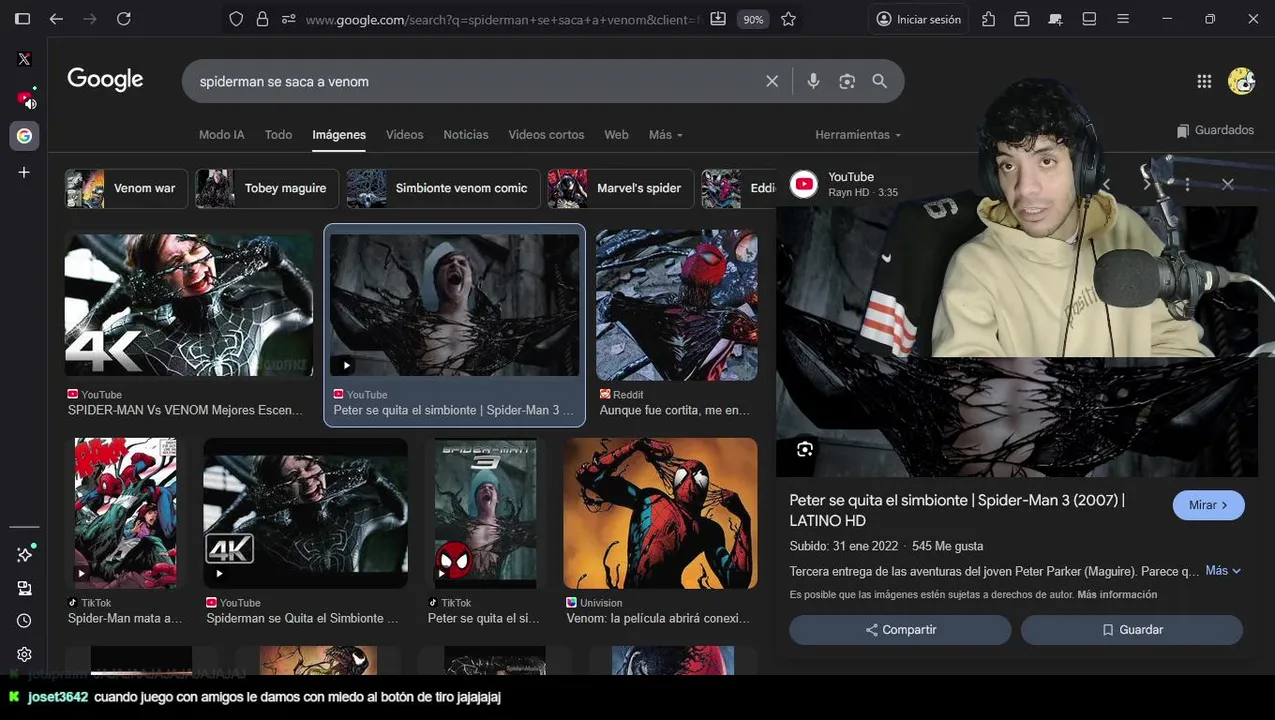This screenshot has height=720, width=1275.
Task: Reload the page with refresh icon
Action: (124, 19)
